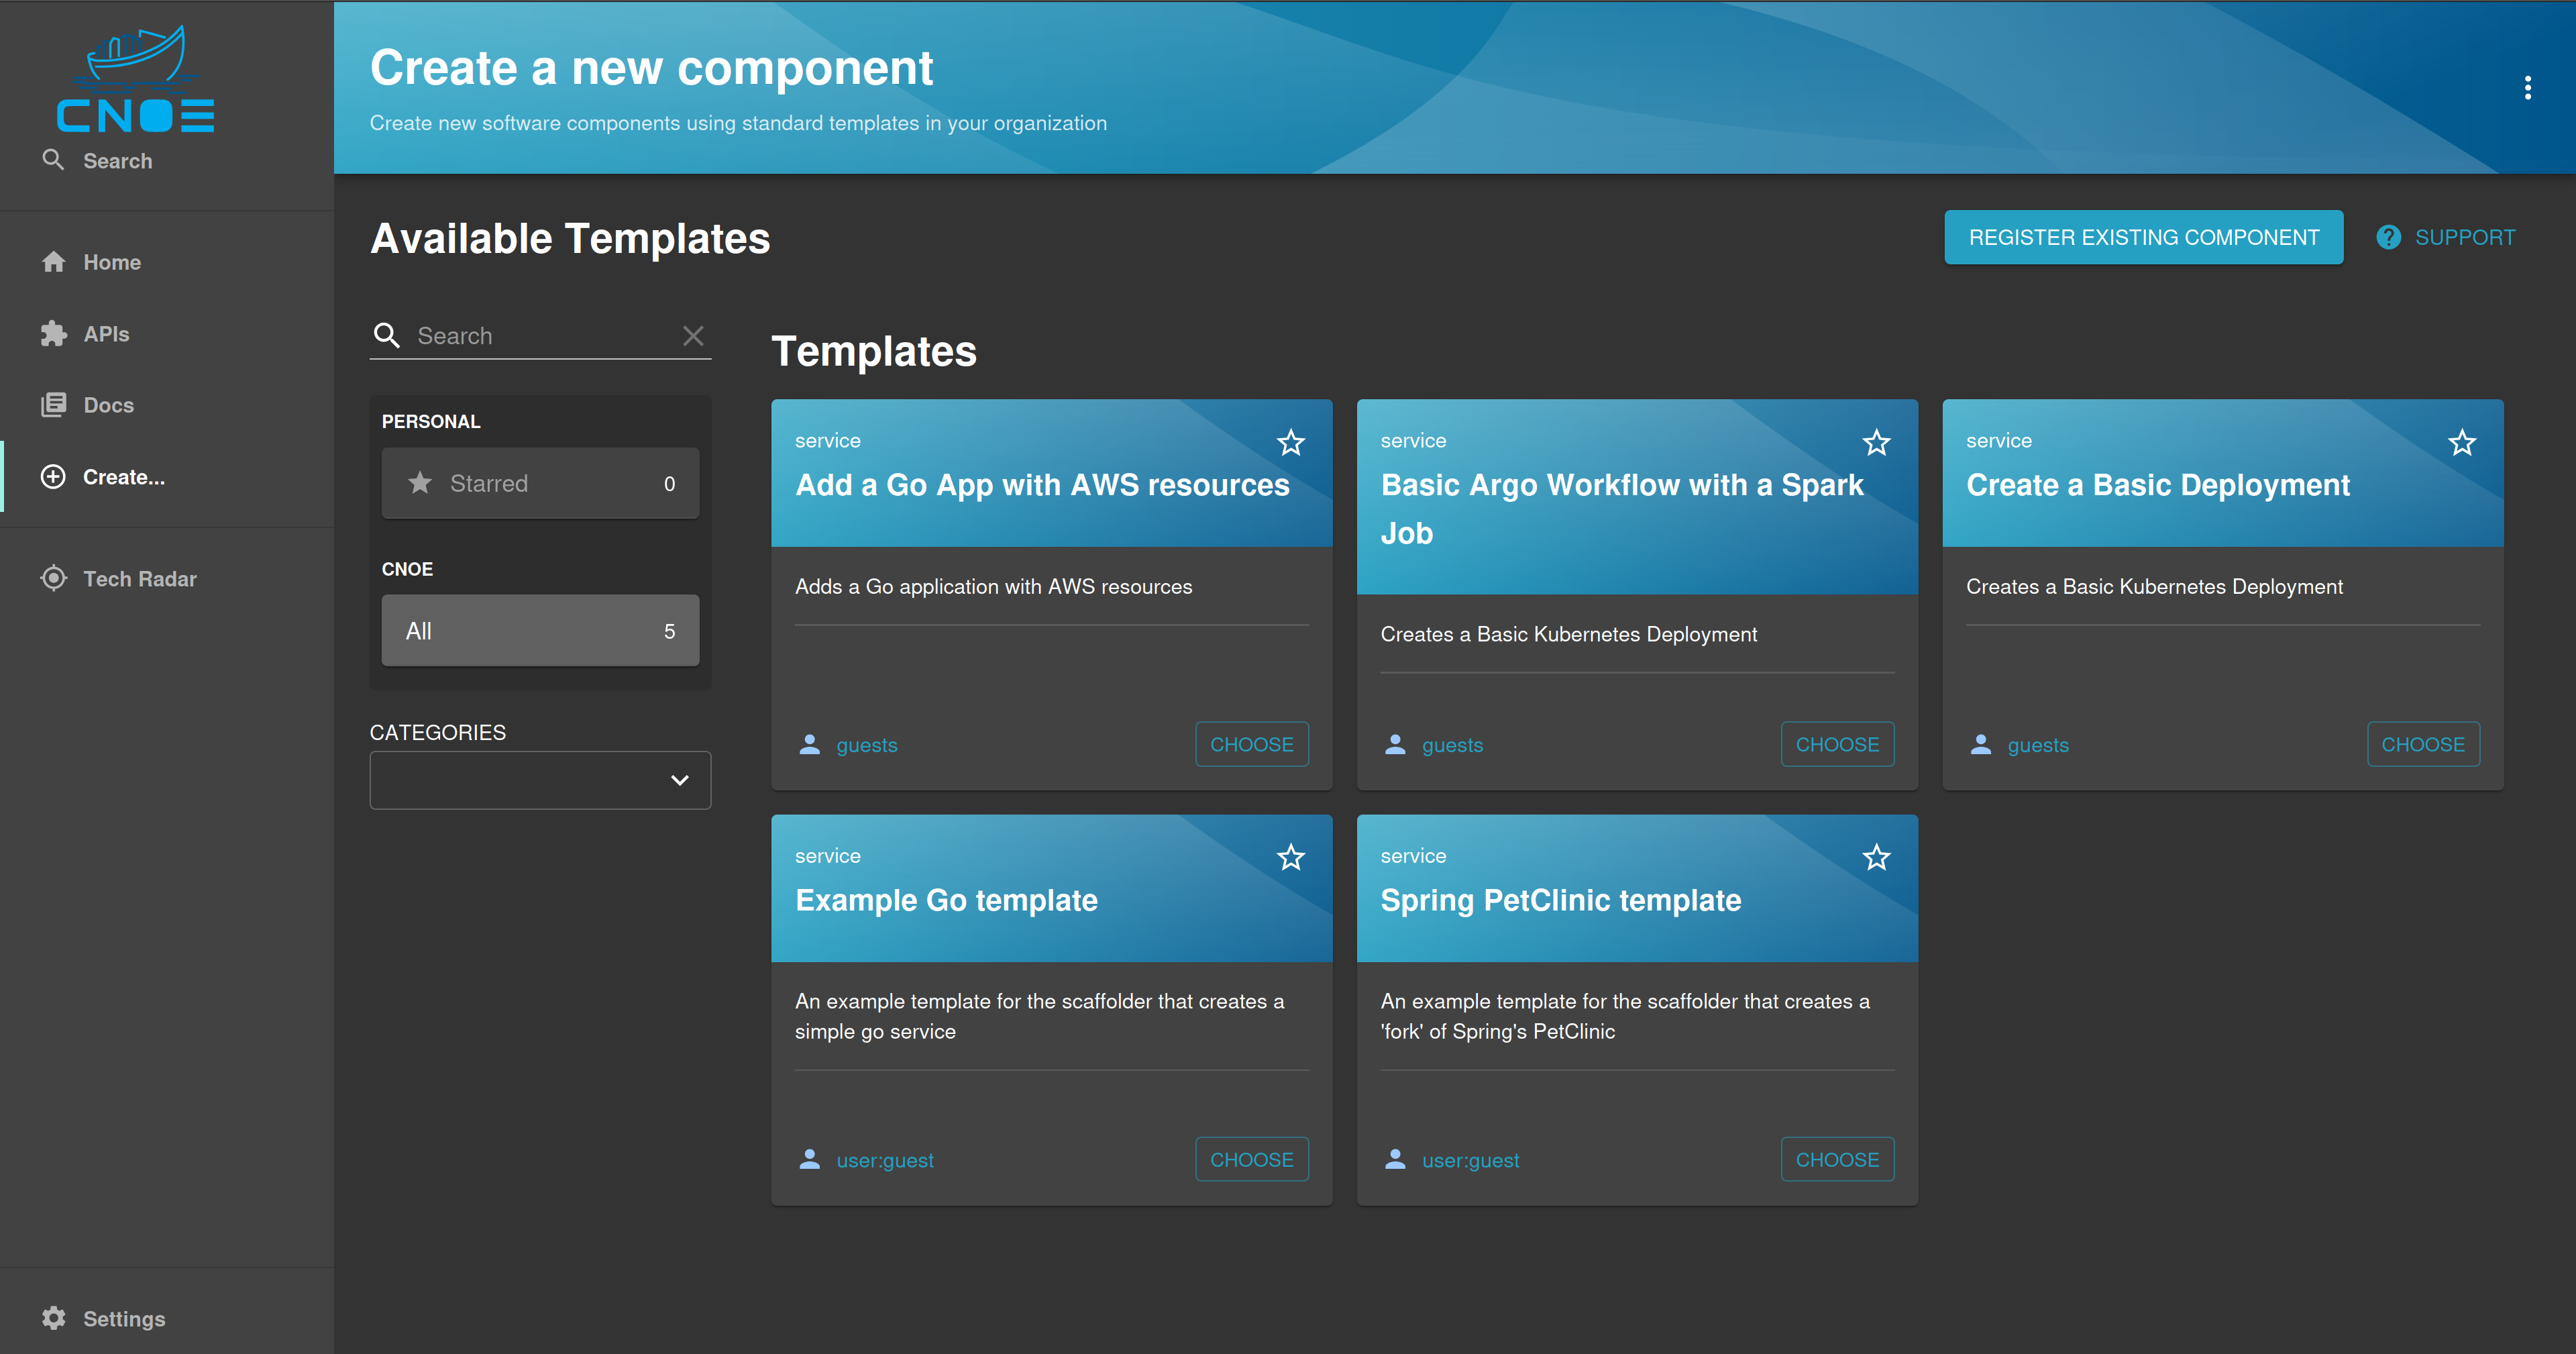Click 'Basic Argo Workflow with a Spark Job' title
The width and height of the screenshot is (2576, 1354).
pos(1622,509)
